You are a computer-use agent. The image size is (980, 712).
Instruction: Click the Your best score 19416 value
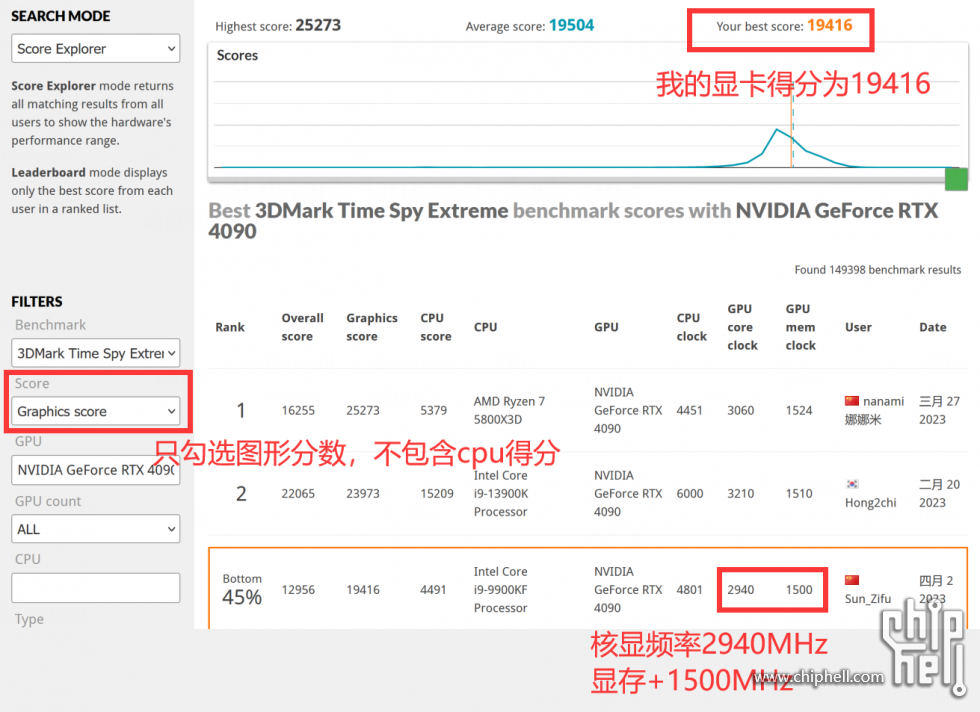829,26
